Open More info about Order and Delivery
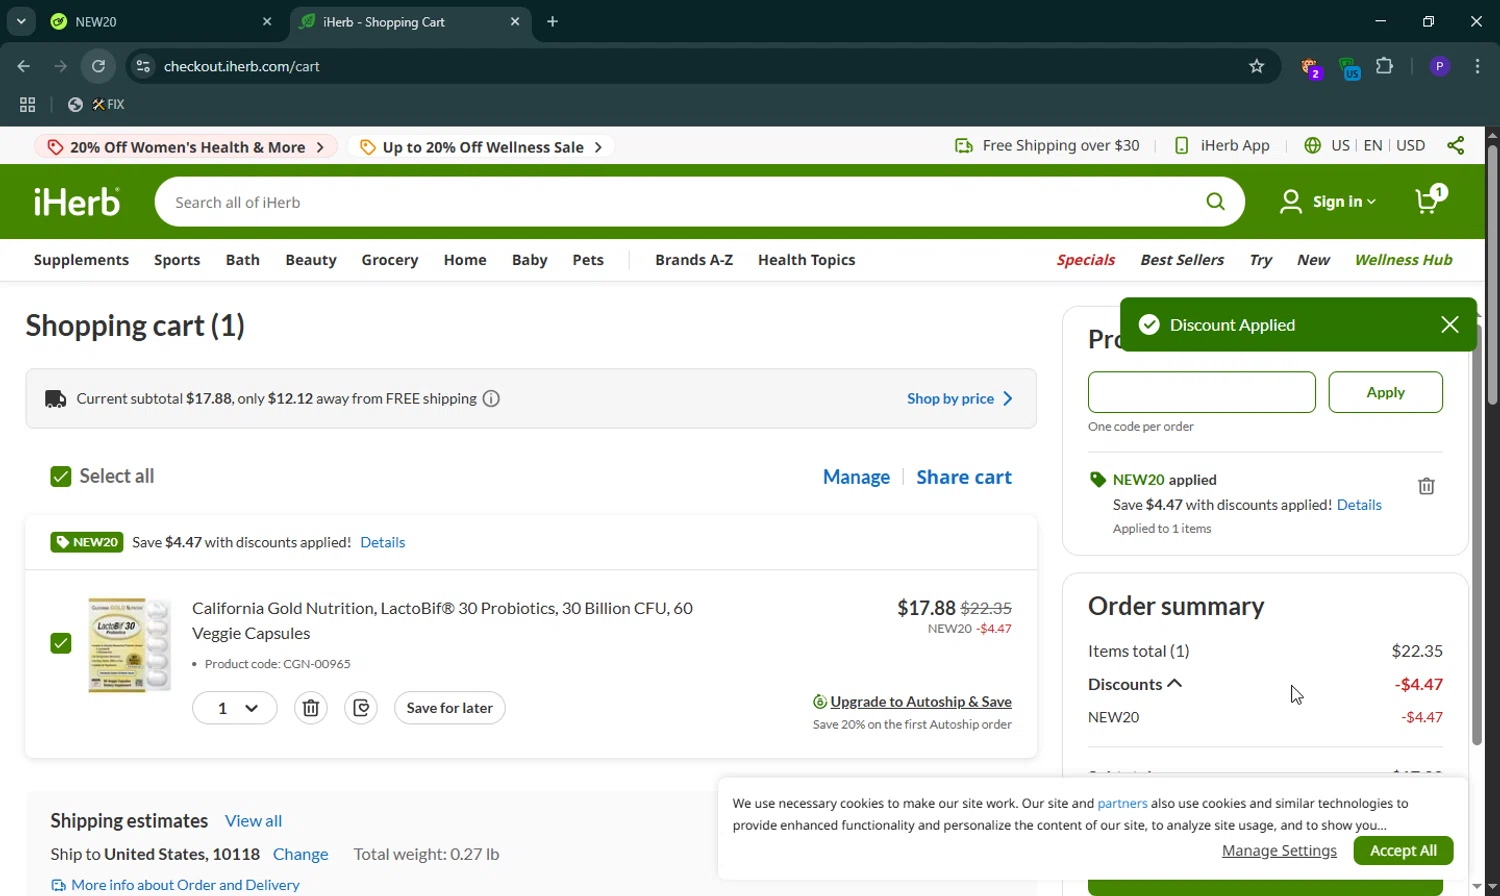This screenshot has width=1500, height=896. 175,885
